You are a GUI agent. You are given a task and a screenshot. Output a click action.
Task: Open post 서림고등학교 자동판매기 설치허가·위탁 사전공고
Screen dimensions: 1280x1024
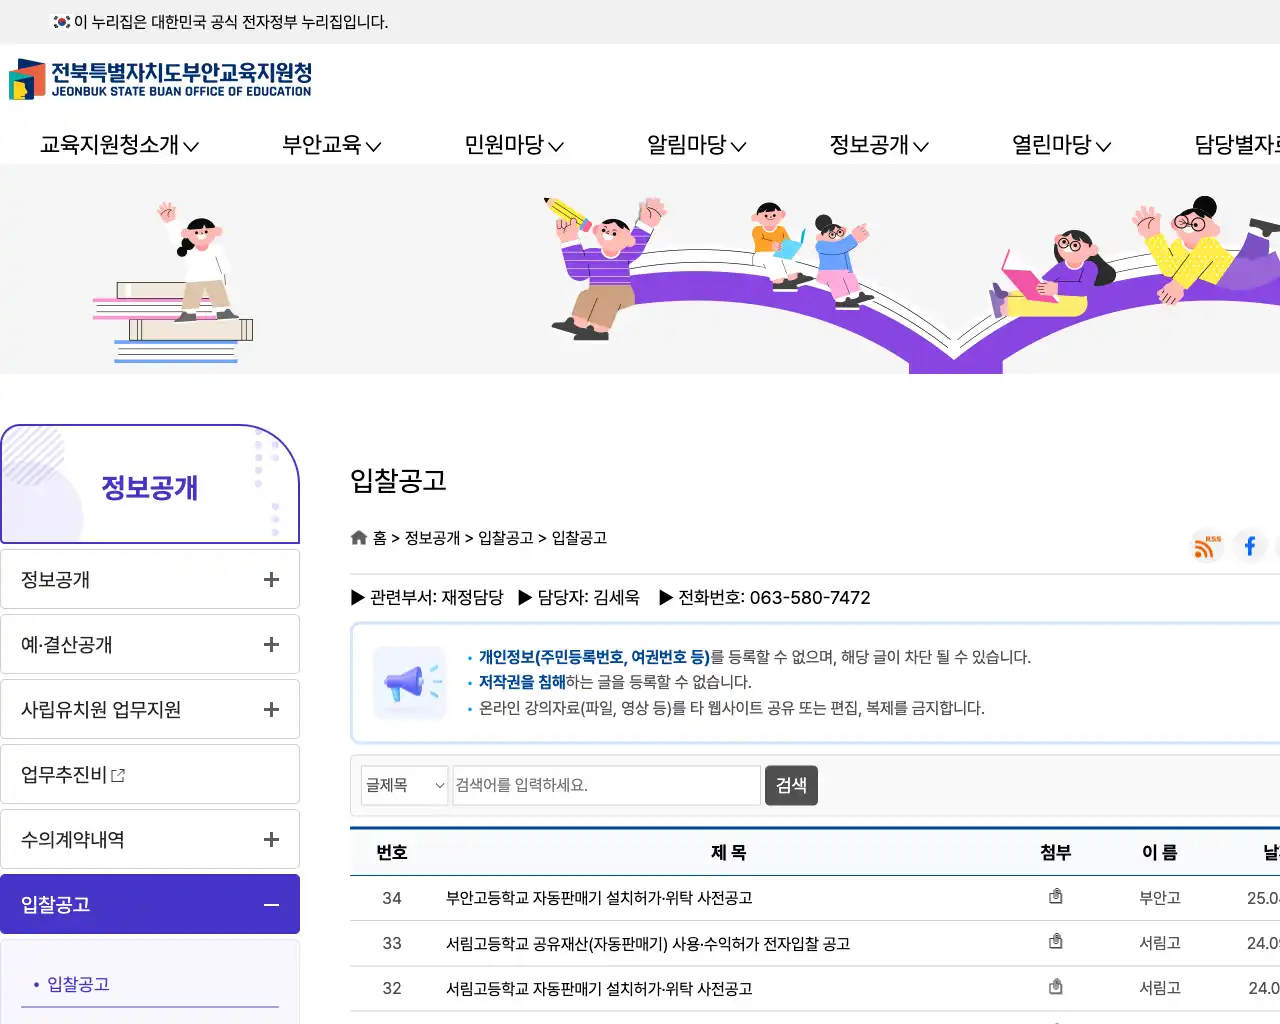point(599,988)
